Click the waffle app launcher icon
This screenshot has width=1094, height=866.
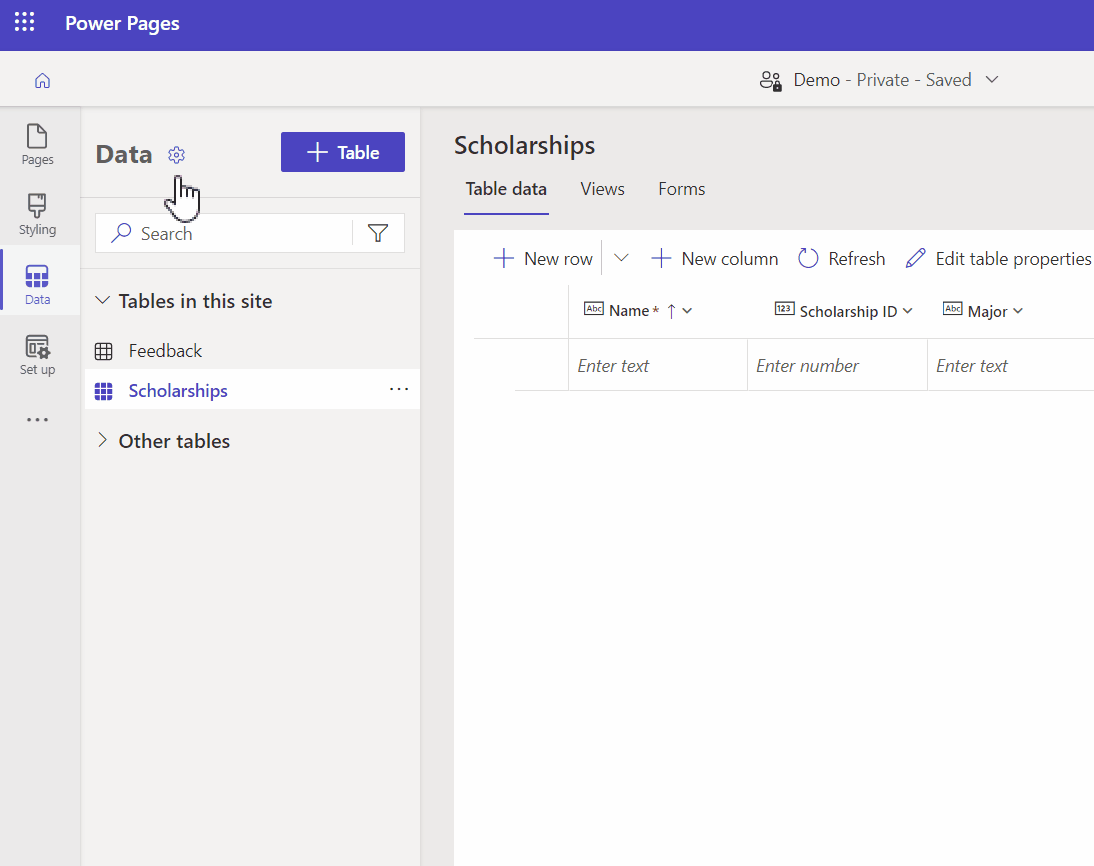[24, 22]
